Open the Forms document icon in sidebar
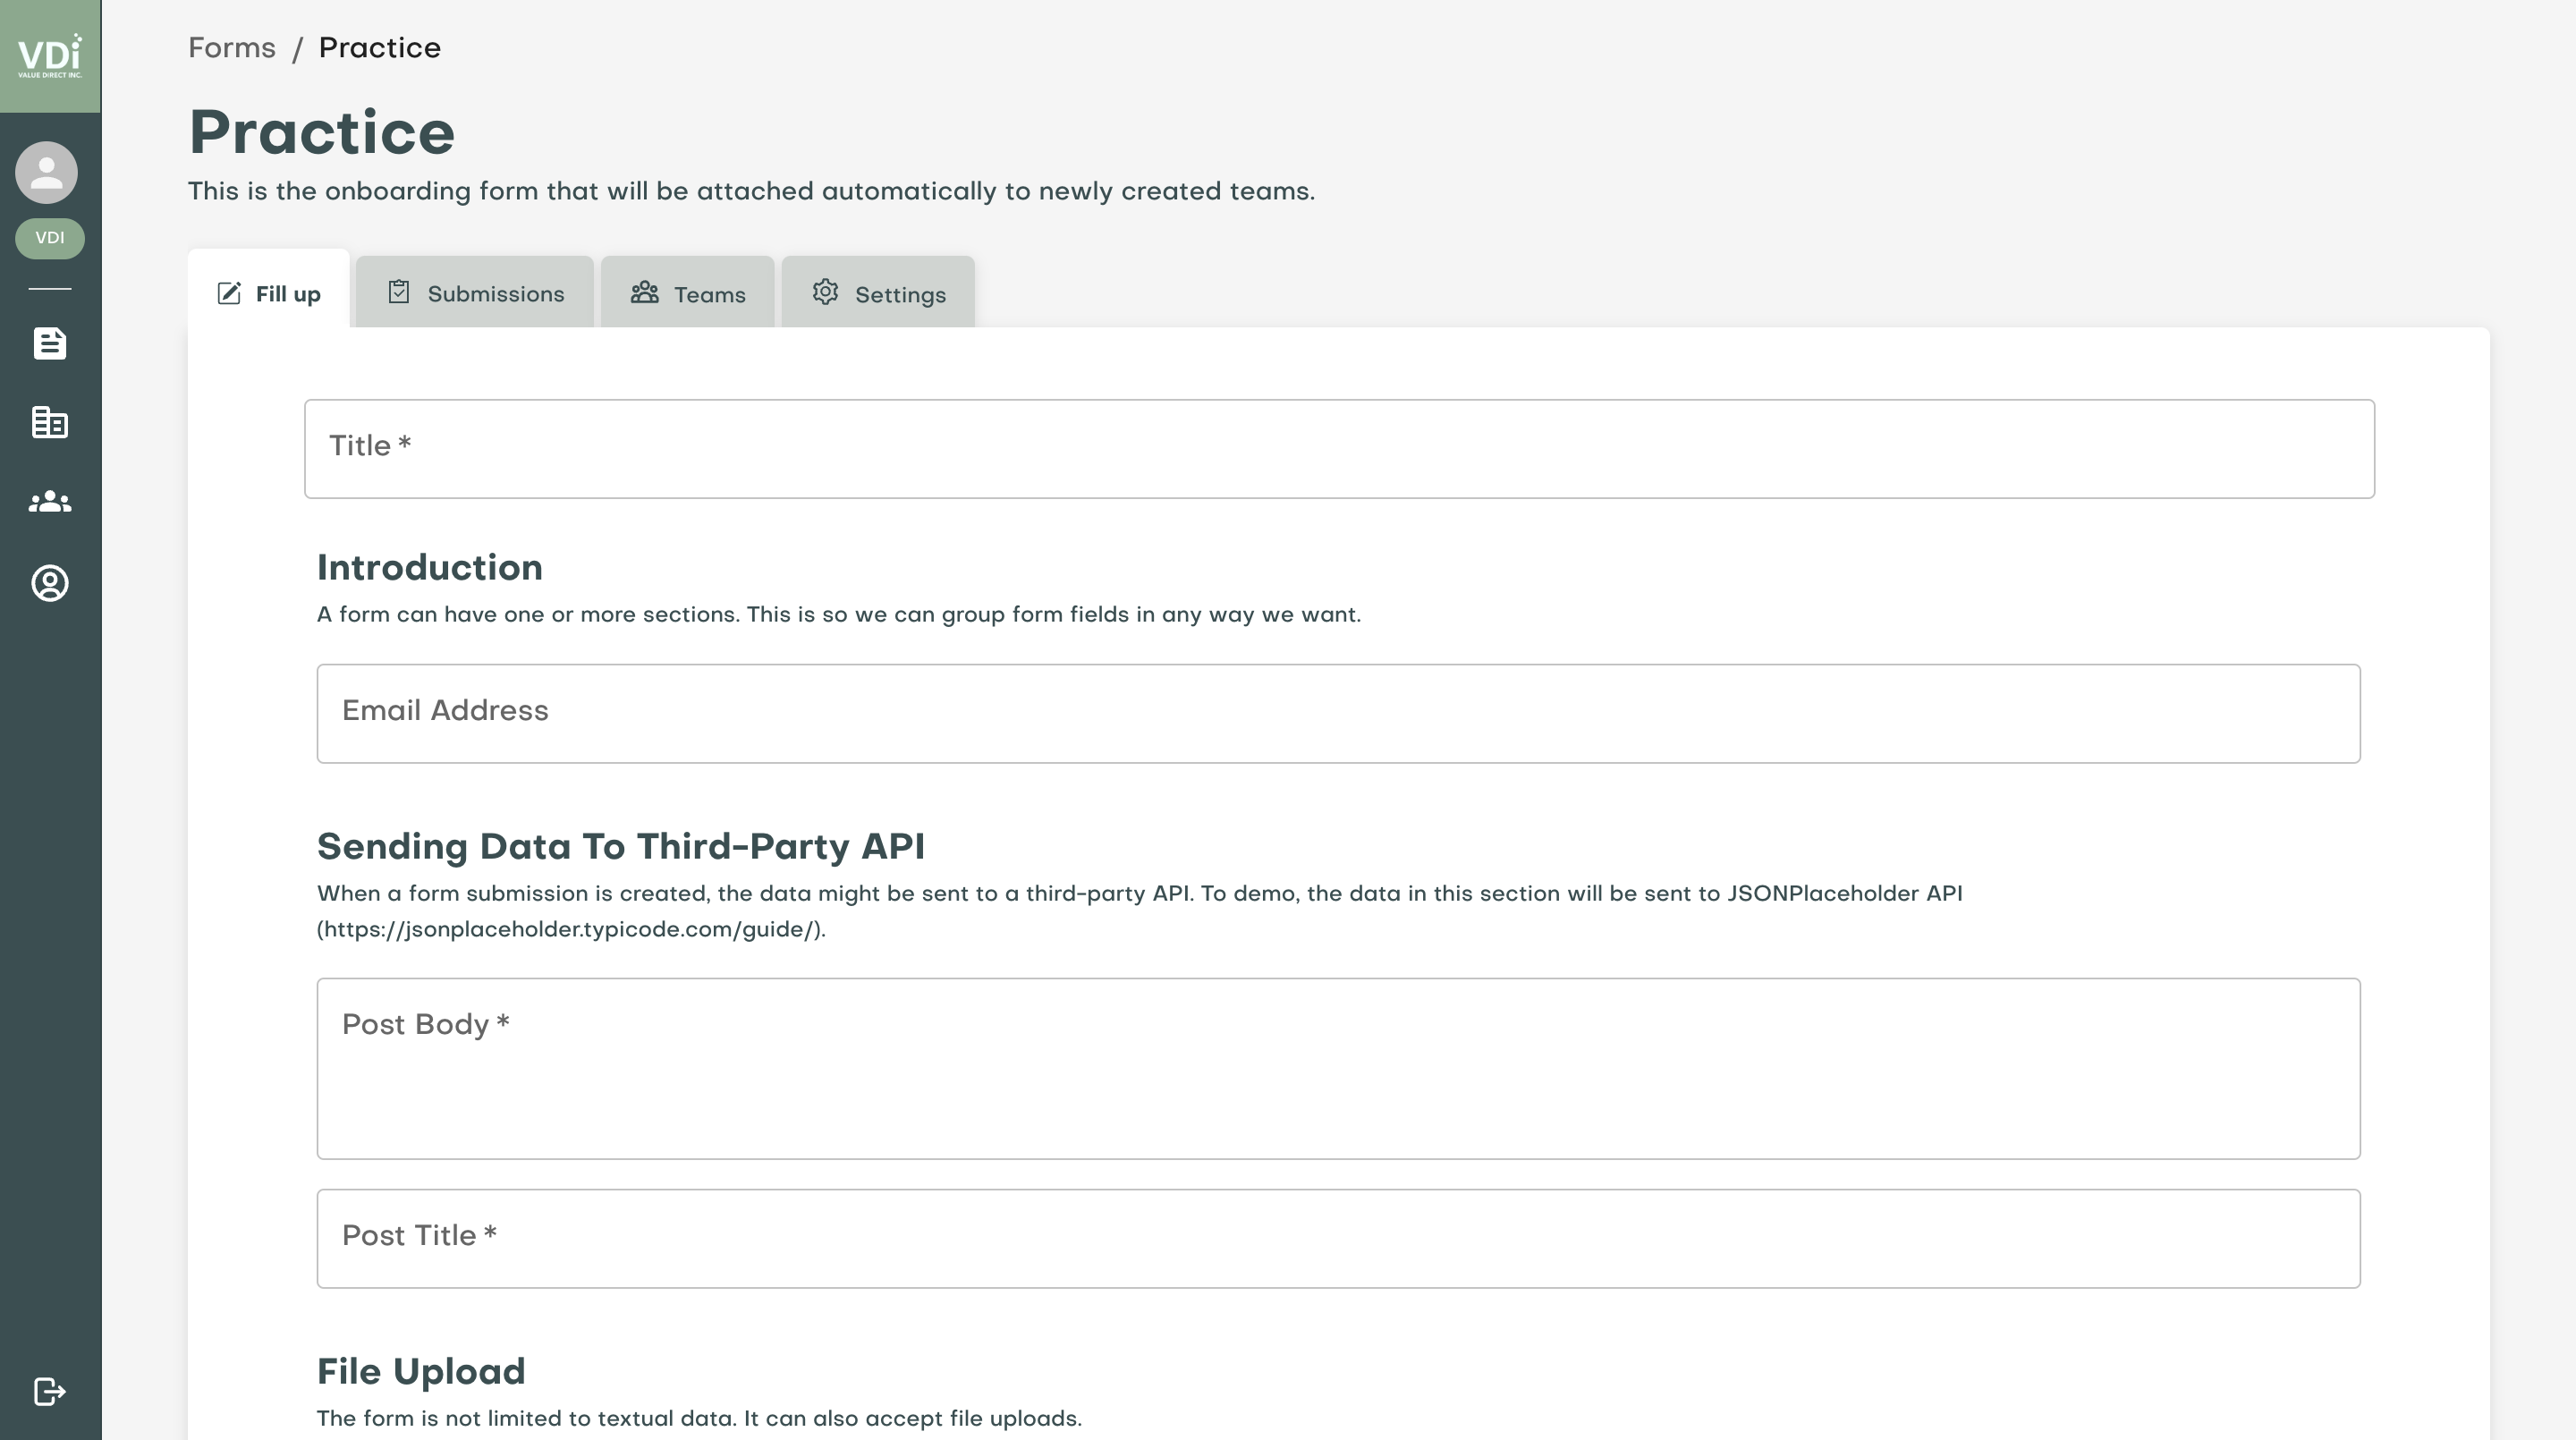The height and width of the screenshot is (1440, 2576). 50,343
